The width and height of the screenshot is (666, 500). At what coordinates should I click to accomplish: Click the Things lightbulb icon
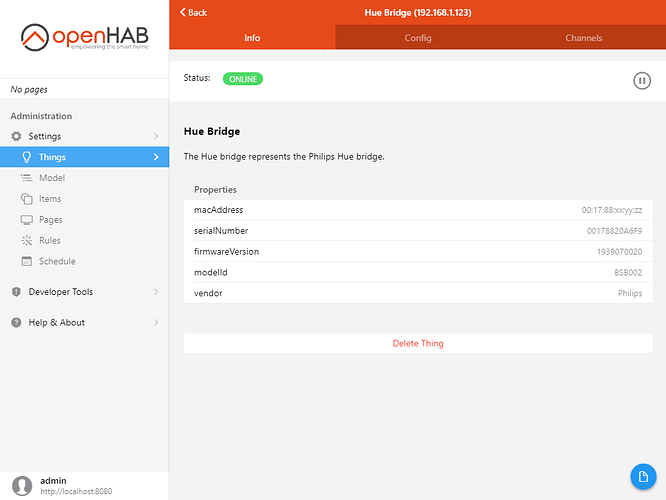tap(27, 157)
